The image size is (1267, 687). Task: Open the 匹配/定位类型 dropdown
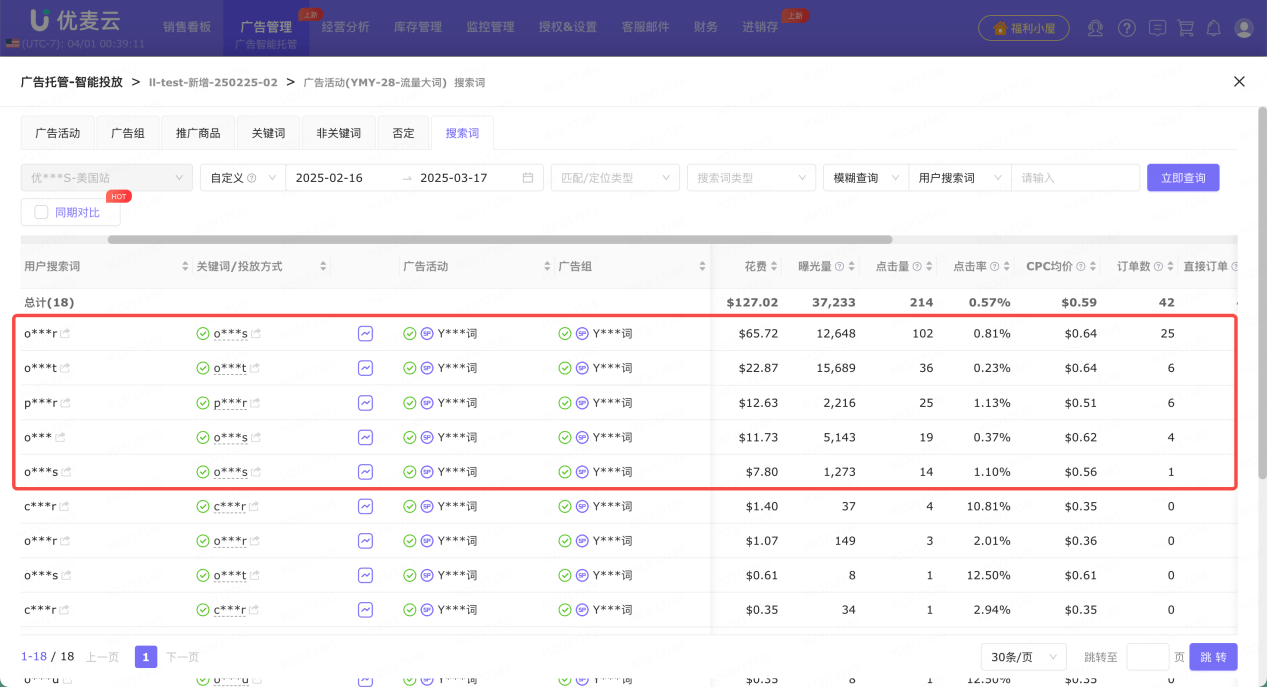click(615, 178)
